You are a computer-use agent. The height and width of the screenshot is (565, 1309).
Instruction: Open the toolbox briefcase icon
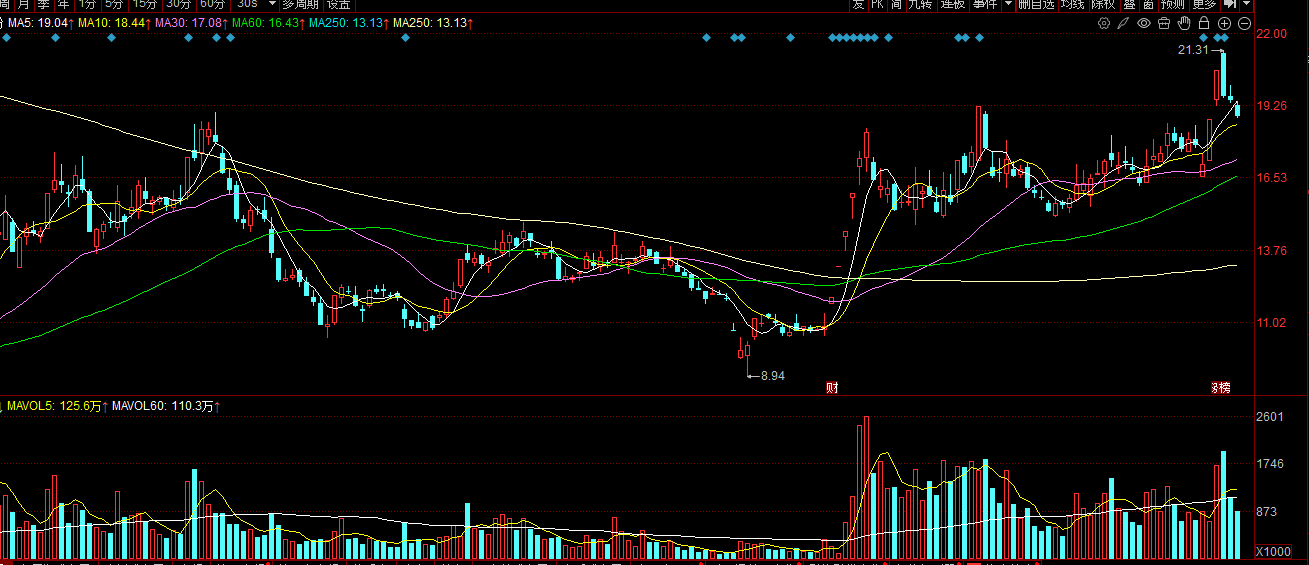[1164, 23]
